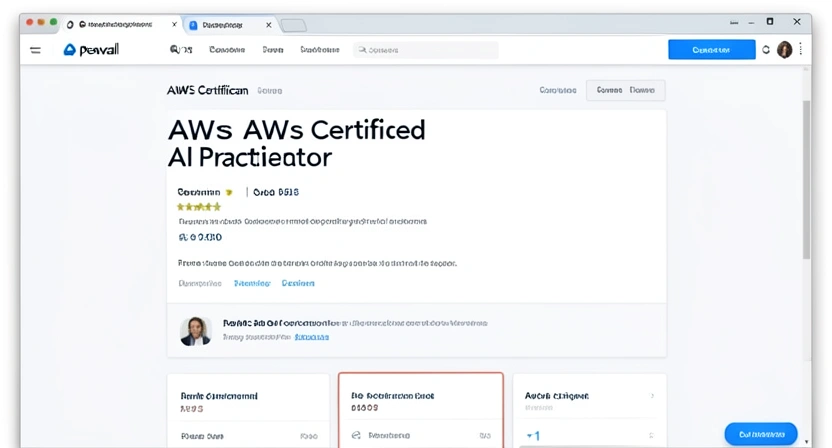Open the fourth navigation item in the header

tap(320, 50)
